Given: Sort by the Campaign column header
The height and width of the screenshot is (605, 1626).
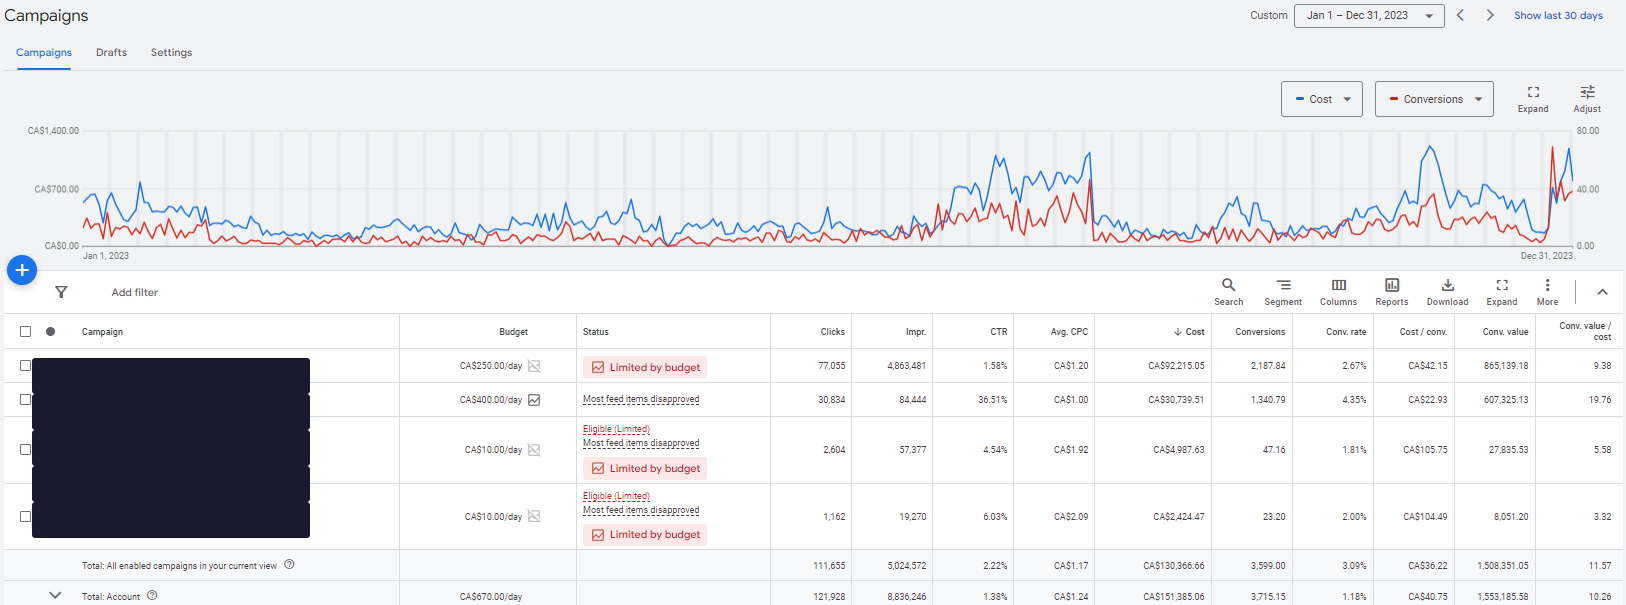Looking at the screenshot, I should (102, 331).
